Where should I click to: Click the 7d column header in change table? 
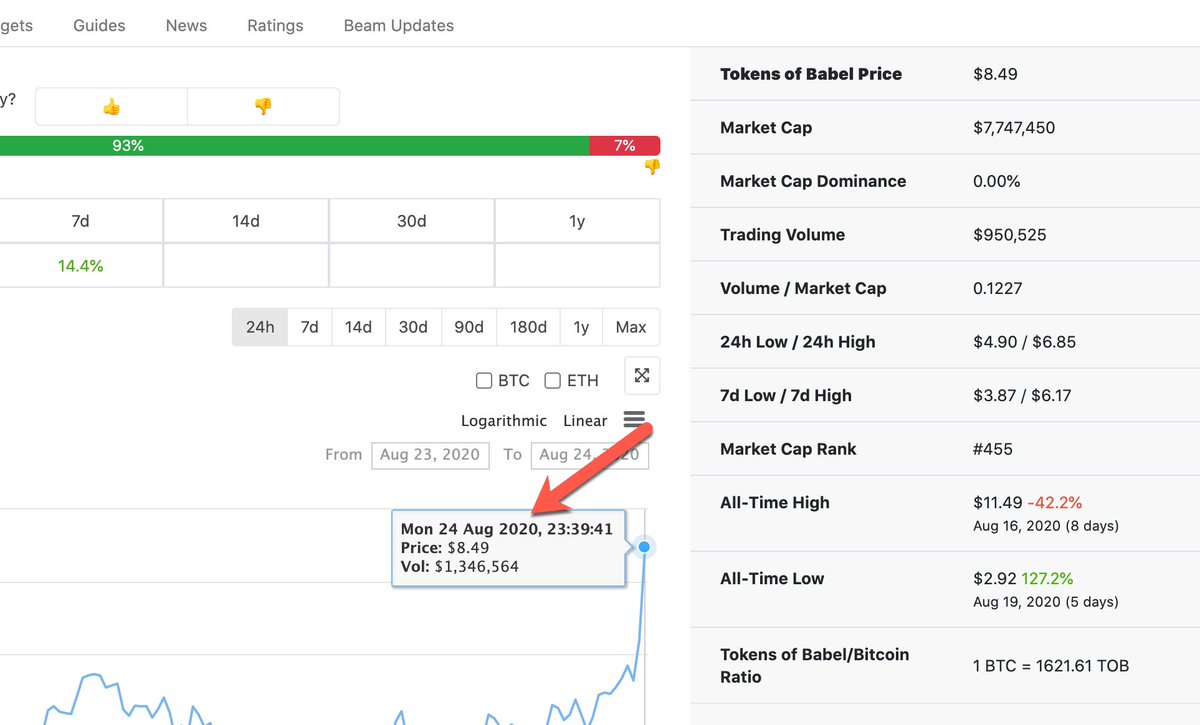point(81,221)
